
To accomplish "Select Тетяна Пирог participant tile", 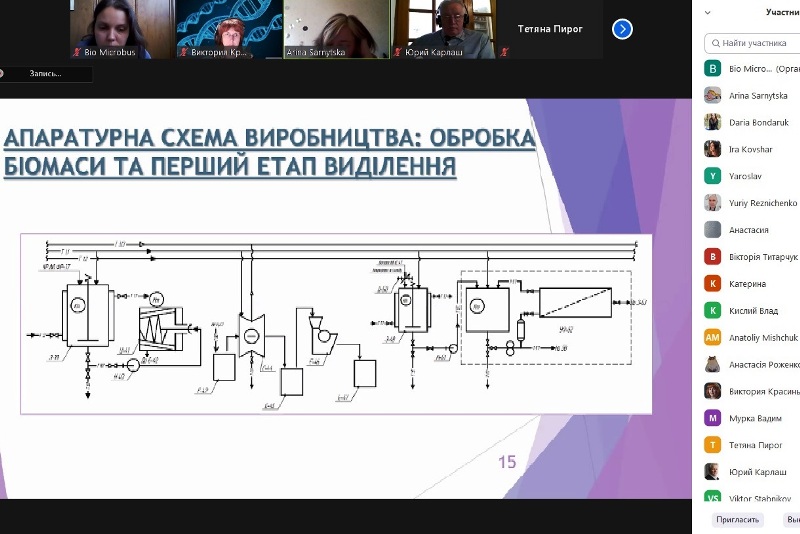I will click(x=550, y=29).
